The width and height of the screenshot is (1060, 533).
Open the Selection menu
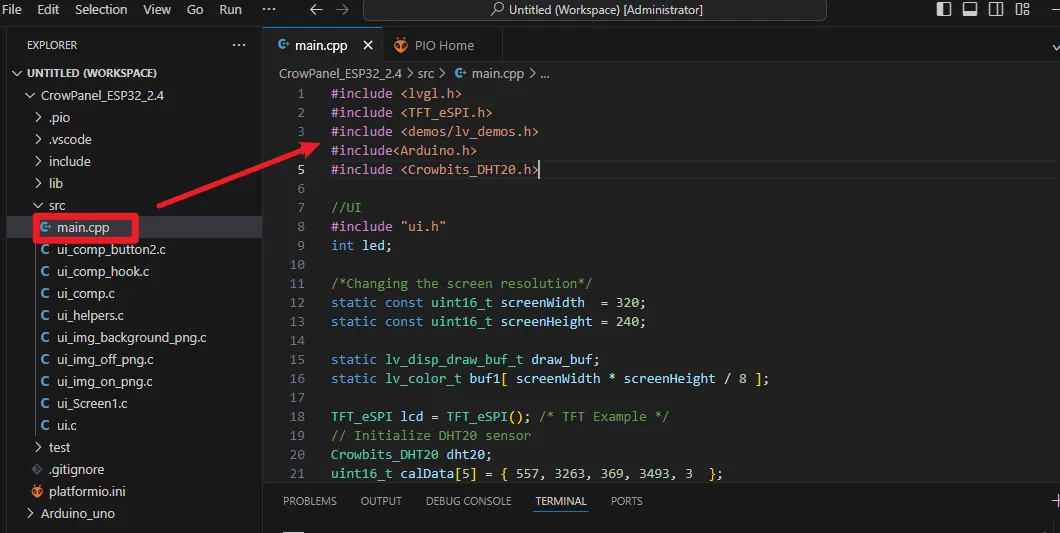(x=101, y=10)
